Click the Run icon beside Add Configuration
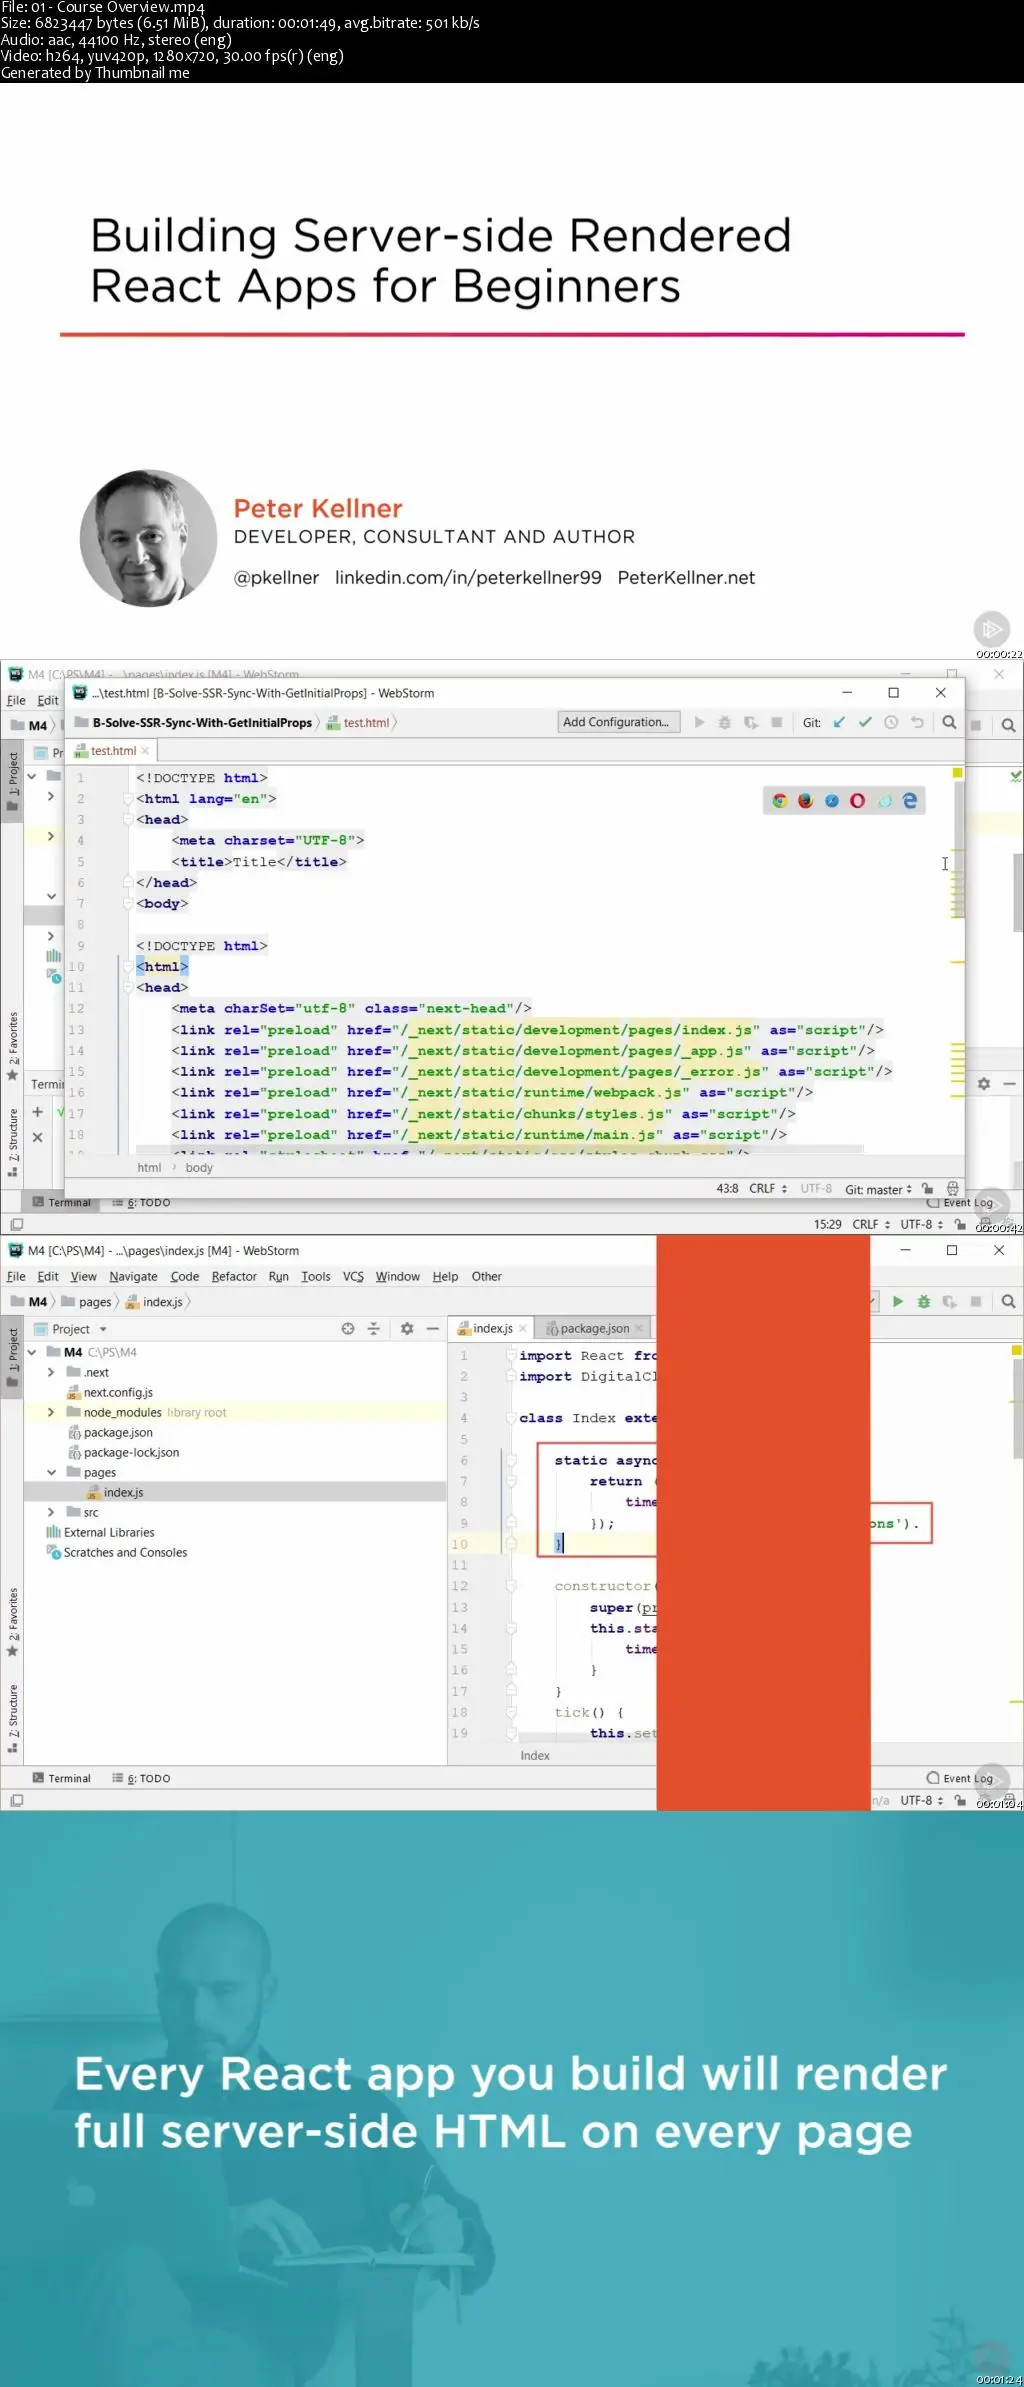This screenshot has height=2387, width=1024. tap(699, 722)
